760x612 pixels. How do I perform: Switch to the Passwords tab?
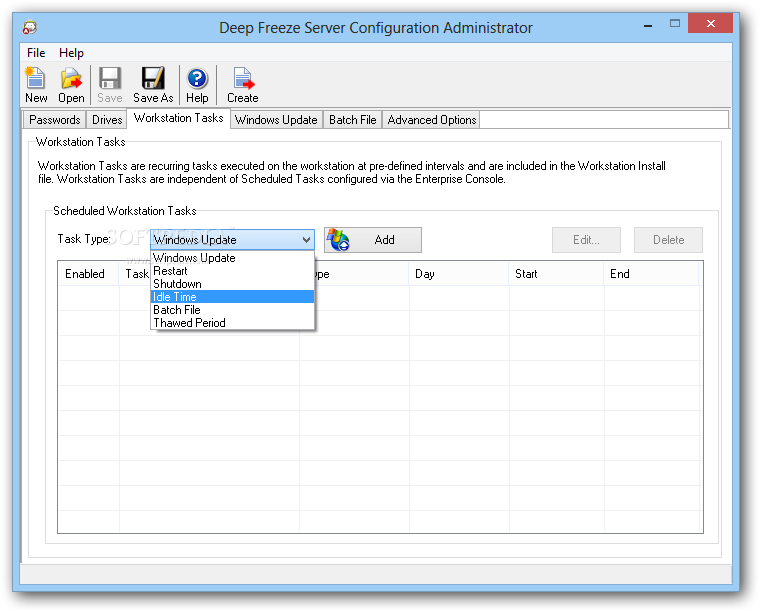tap(54, 120)
